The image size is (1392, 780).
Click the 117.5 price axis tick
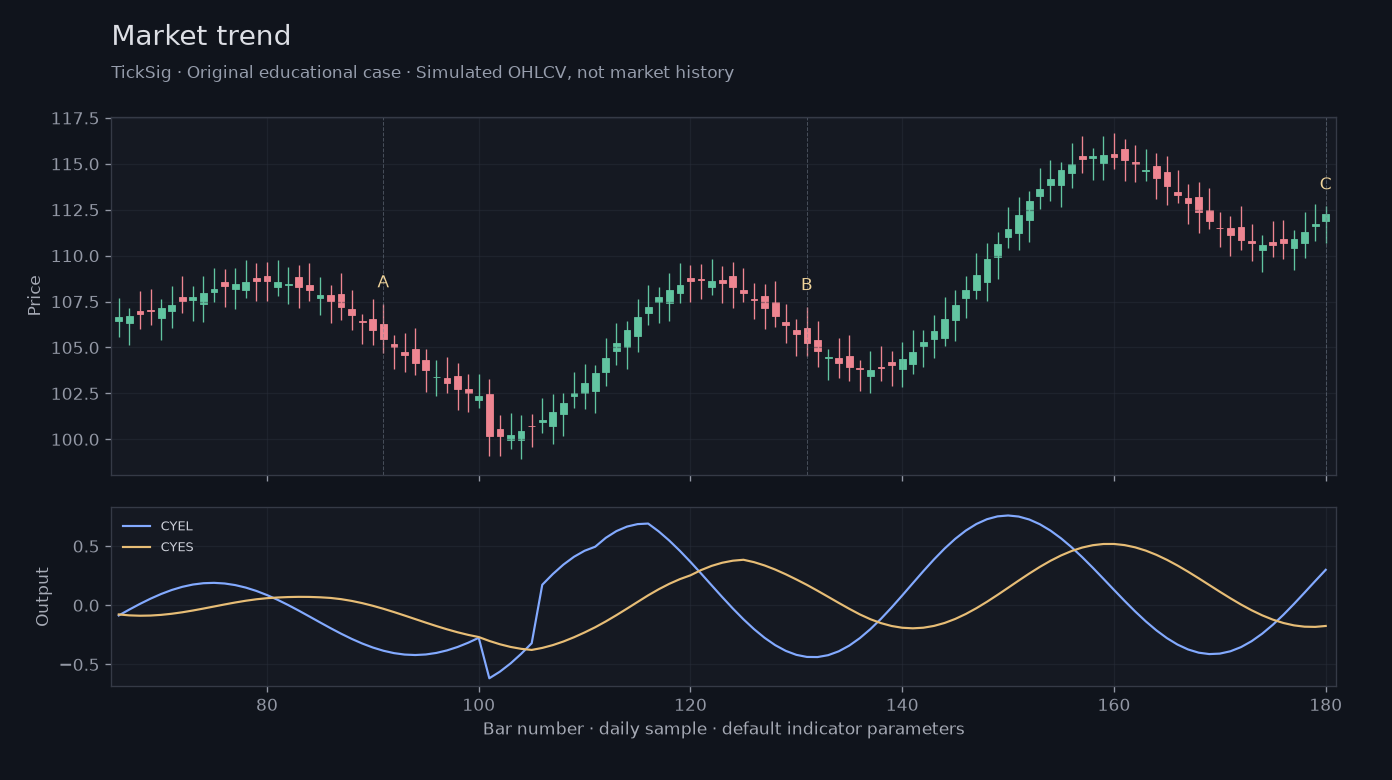pyautogui.click(x=75, y=119)
